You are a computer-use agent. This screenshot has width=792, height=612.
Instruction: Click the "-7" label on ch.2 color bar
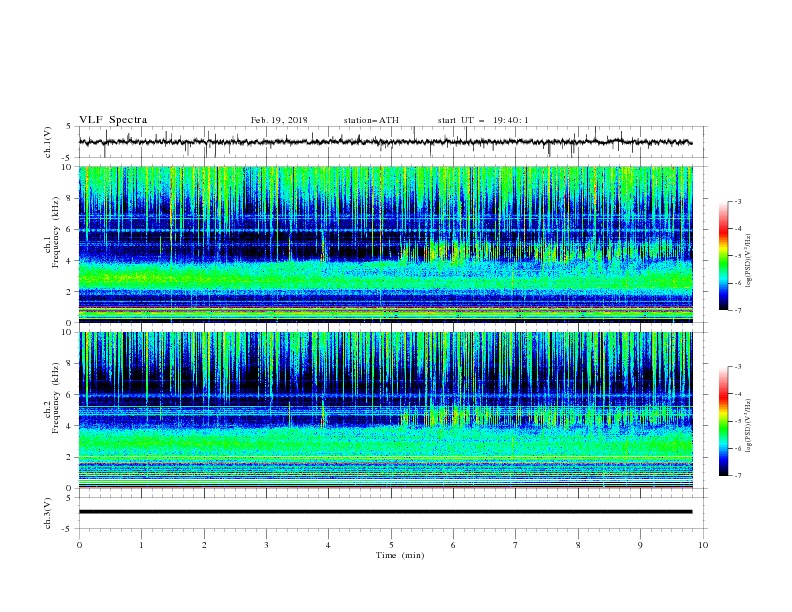pos(738,476)
